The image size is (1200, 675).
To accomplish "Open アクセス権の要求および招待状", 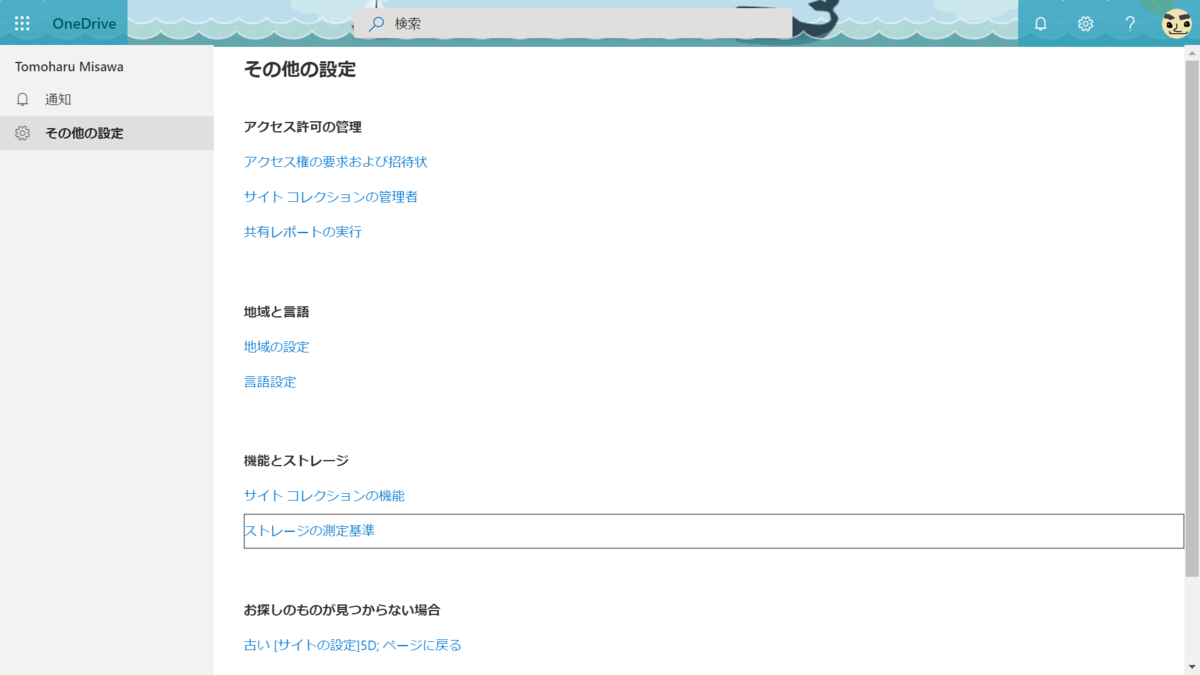I will [x=336, y=162].
